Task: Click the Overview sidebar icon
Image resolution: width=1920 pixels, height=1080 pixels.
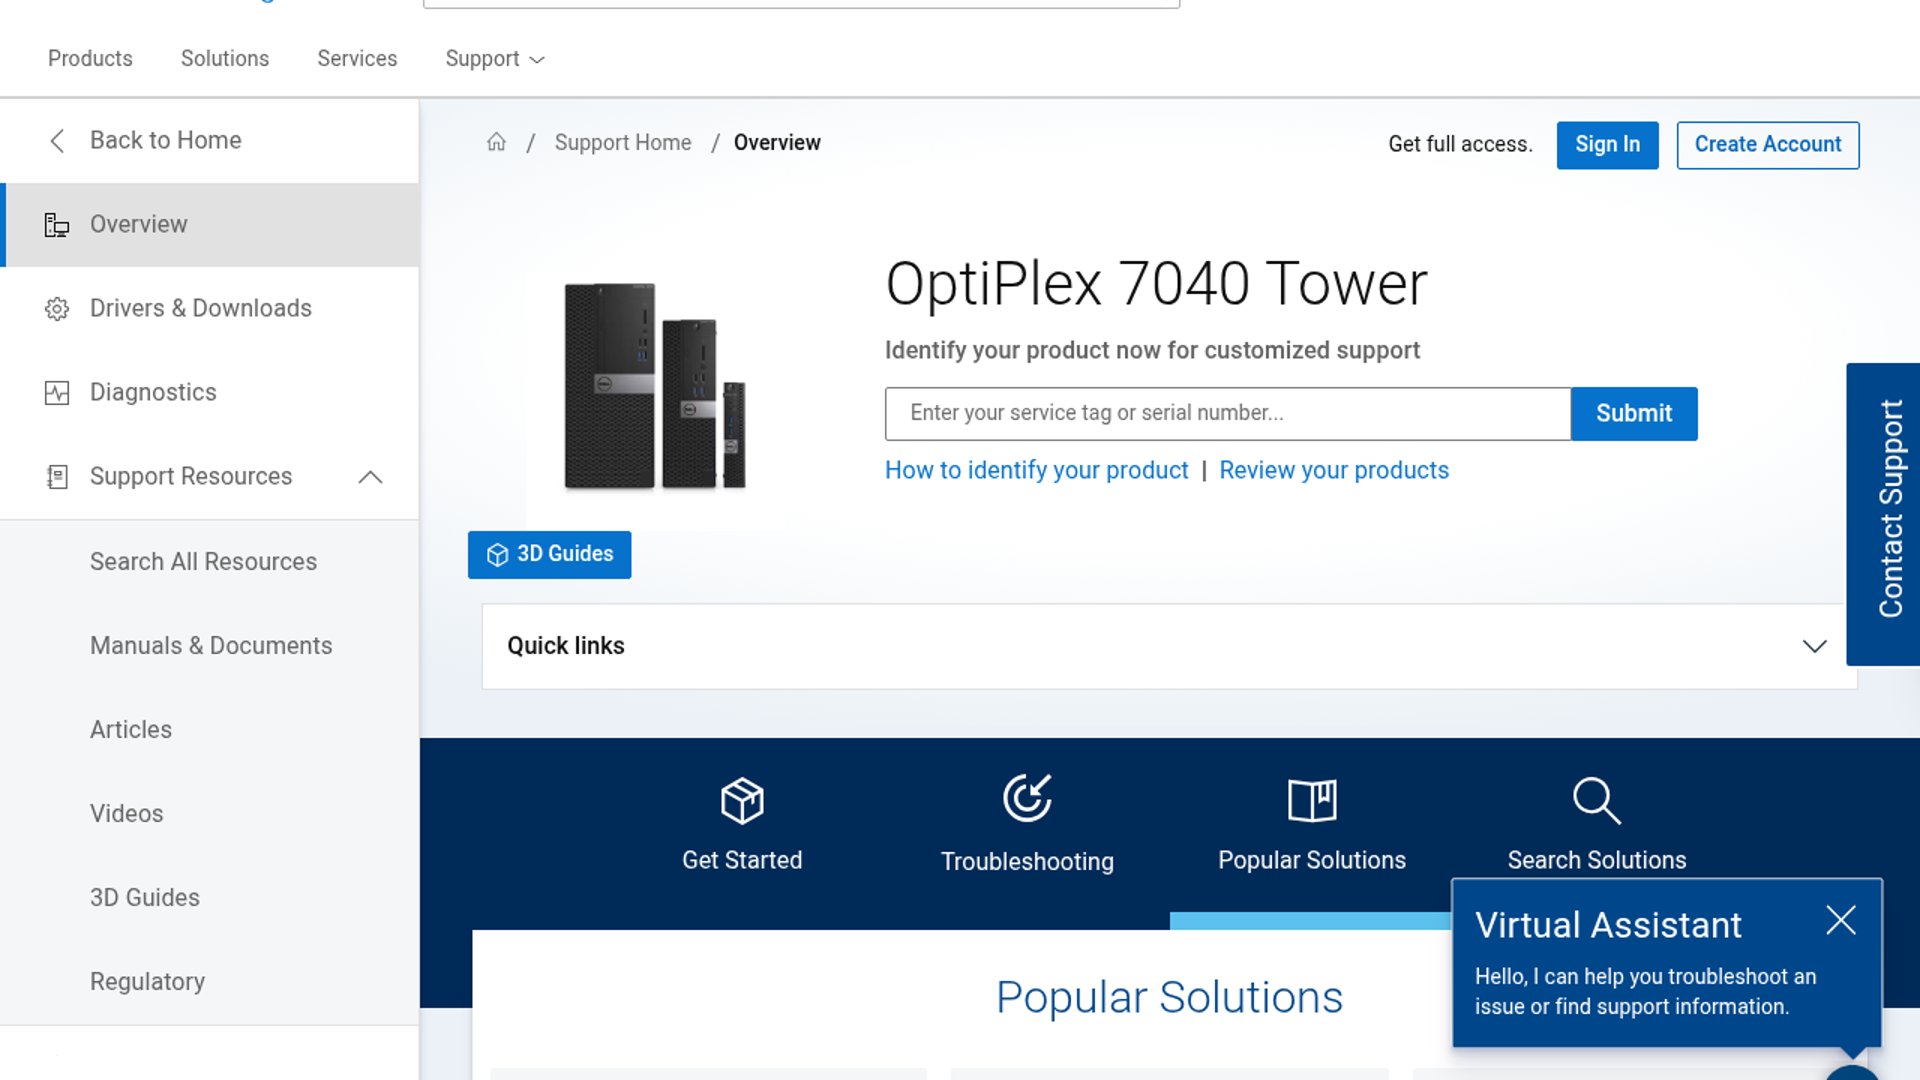Action: pyautogui.click(x=57, y=225)
